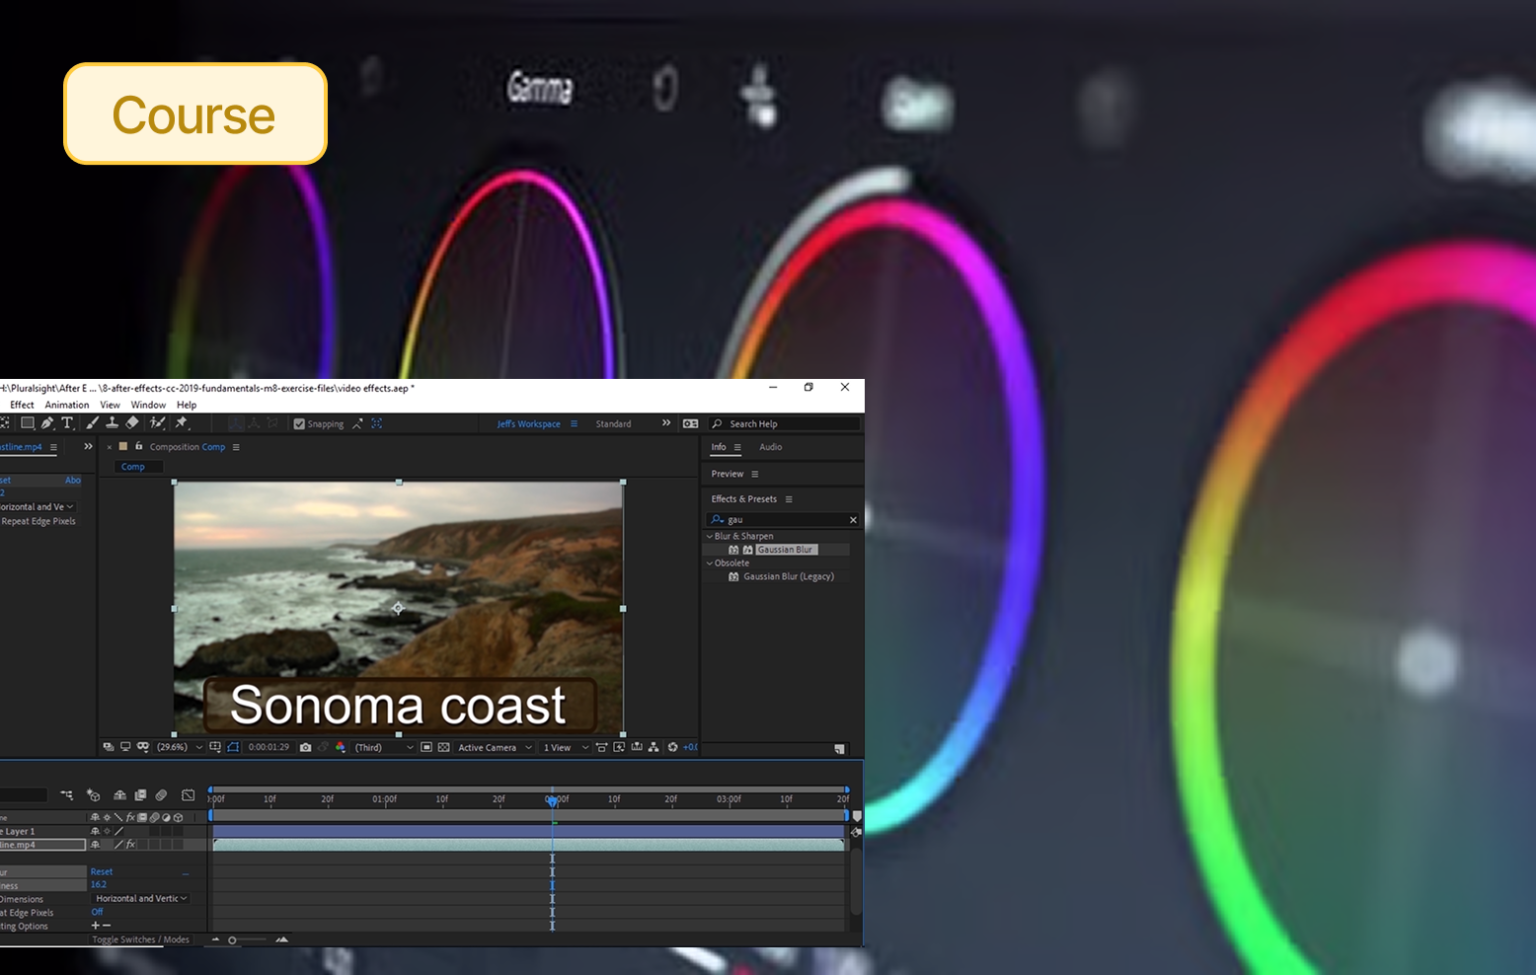Viewport: 1536px width, 975px height.
Task: Switch to the Audio panel tab
Action: [x=770, y=447]
